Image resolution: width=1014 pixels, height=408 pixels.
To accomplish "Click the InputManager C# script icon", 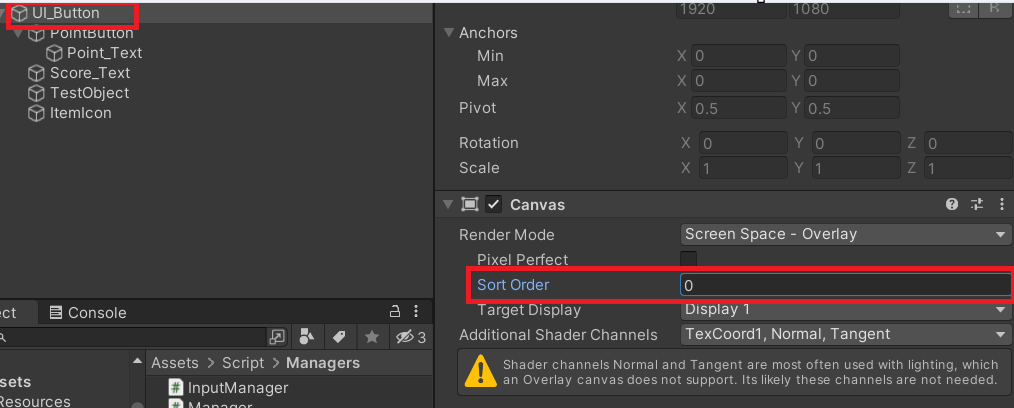I will click(176, 387).
